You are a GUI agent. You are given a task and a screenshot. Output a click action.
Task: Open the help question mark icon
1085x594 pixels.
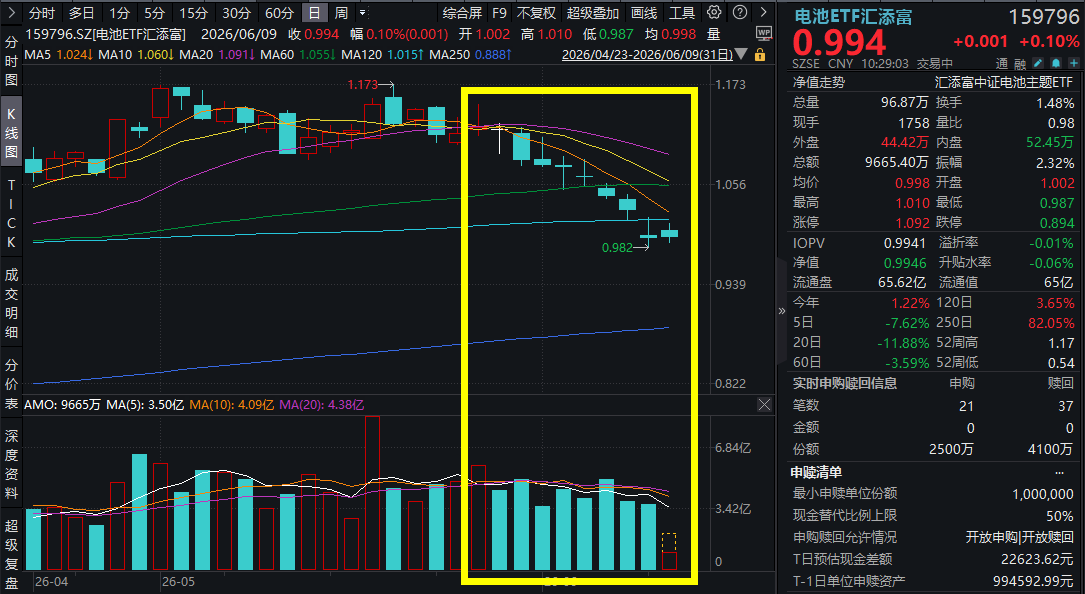pos(740,12)
